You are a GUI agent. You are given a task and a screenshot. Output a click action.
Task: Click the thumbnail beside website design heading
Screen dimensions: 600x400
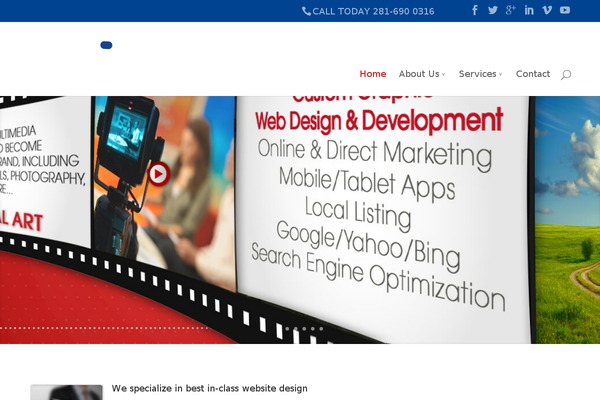pos(67,392)
